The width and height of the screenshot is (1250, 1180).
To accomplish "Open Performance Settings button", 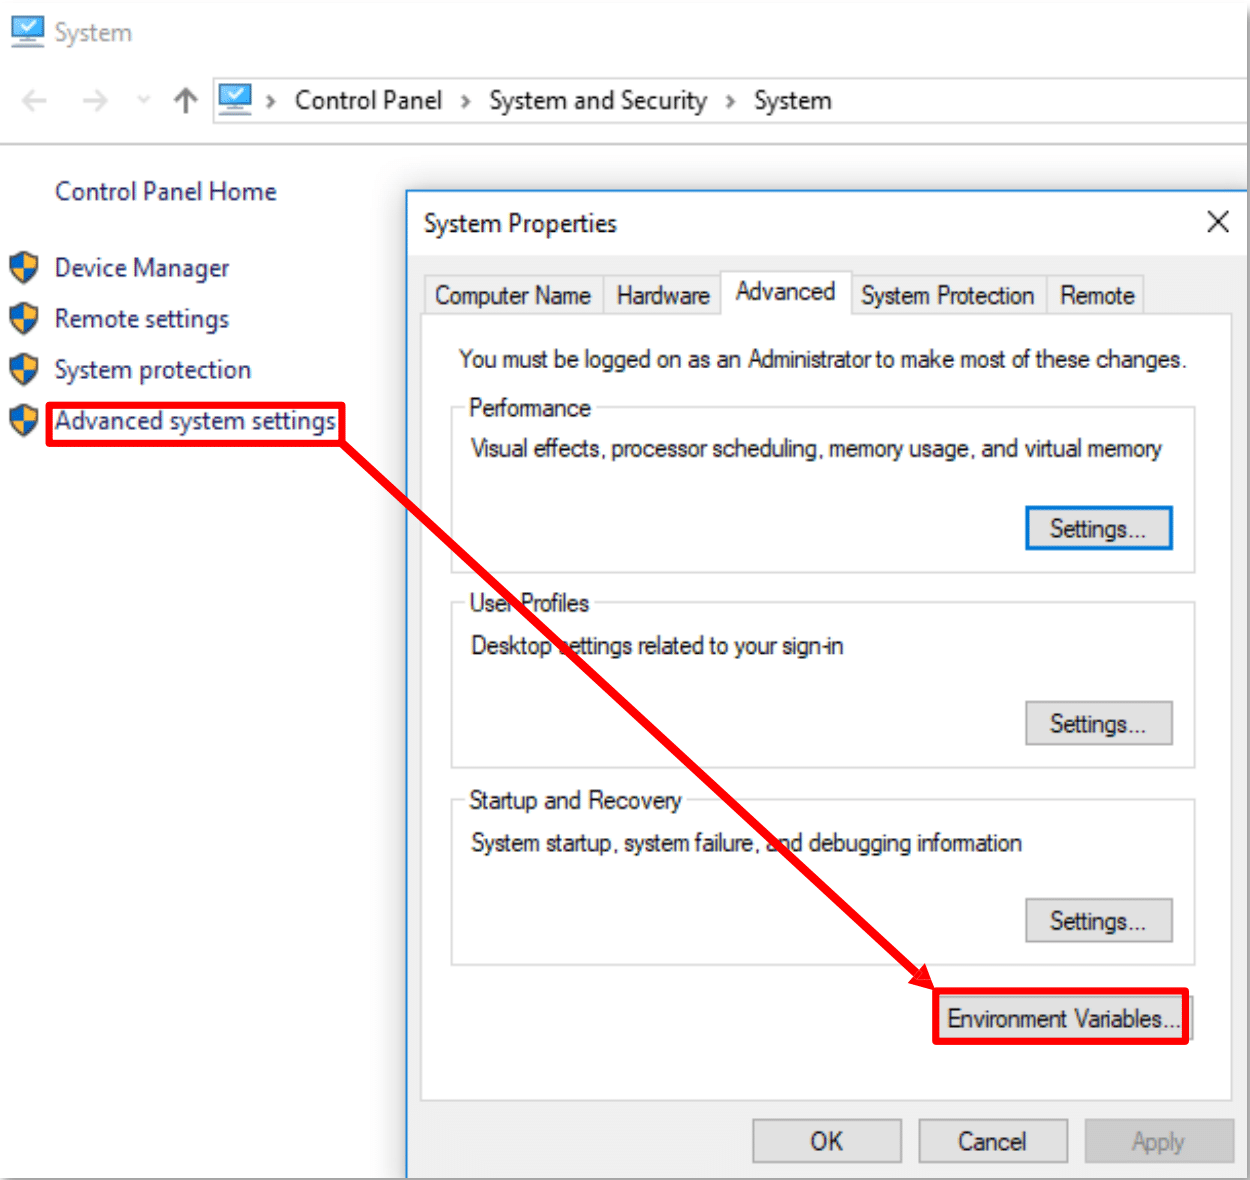I will [1098, 528].
